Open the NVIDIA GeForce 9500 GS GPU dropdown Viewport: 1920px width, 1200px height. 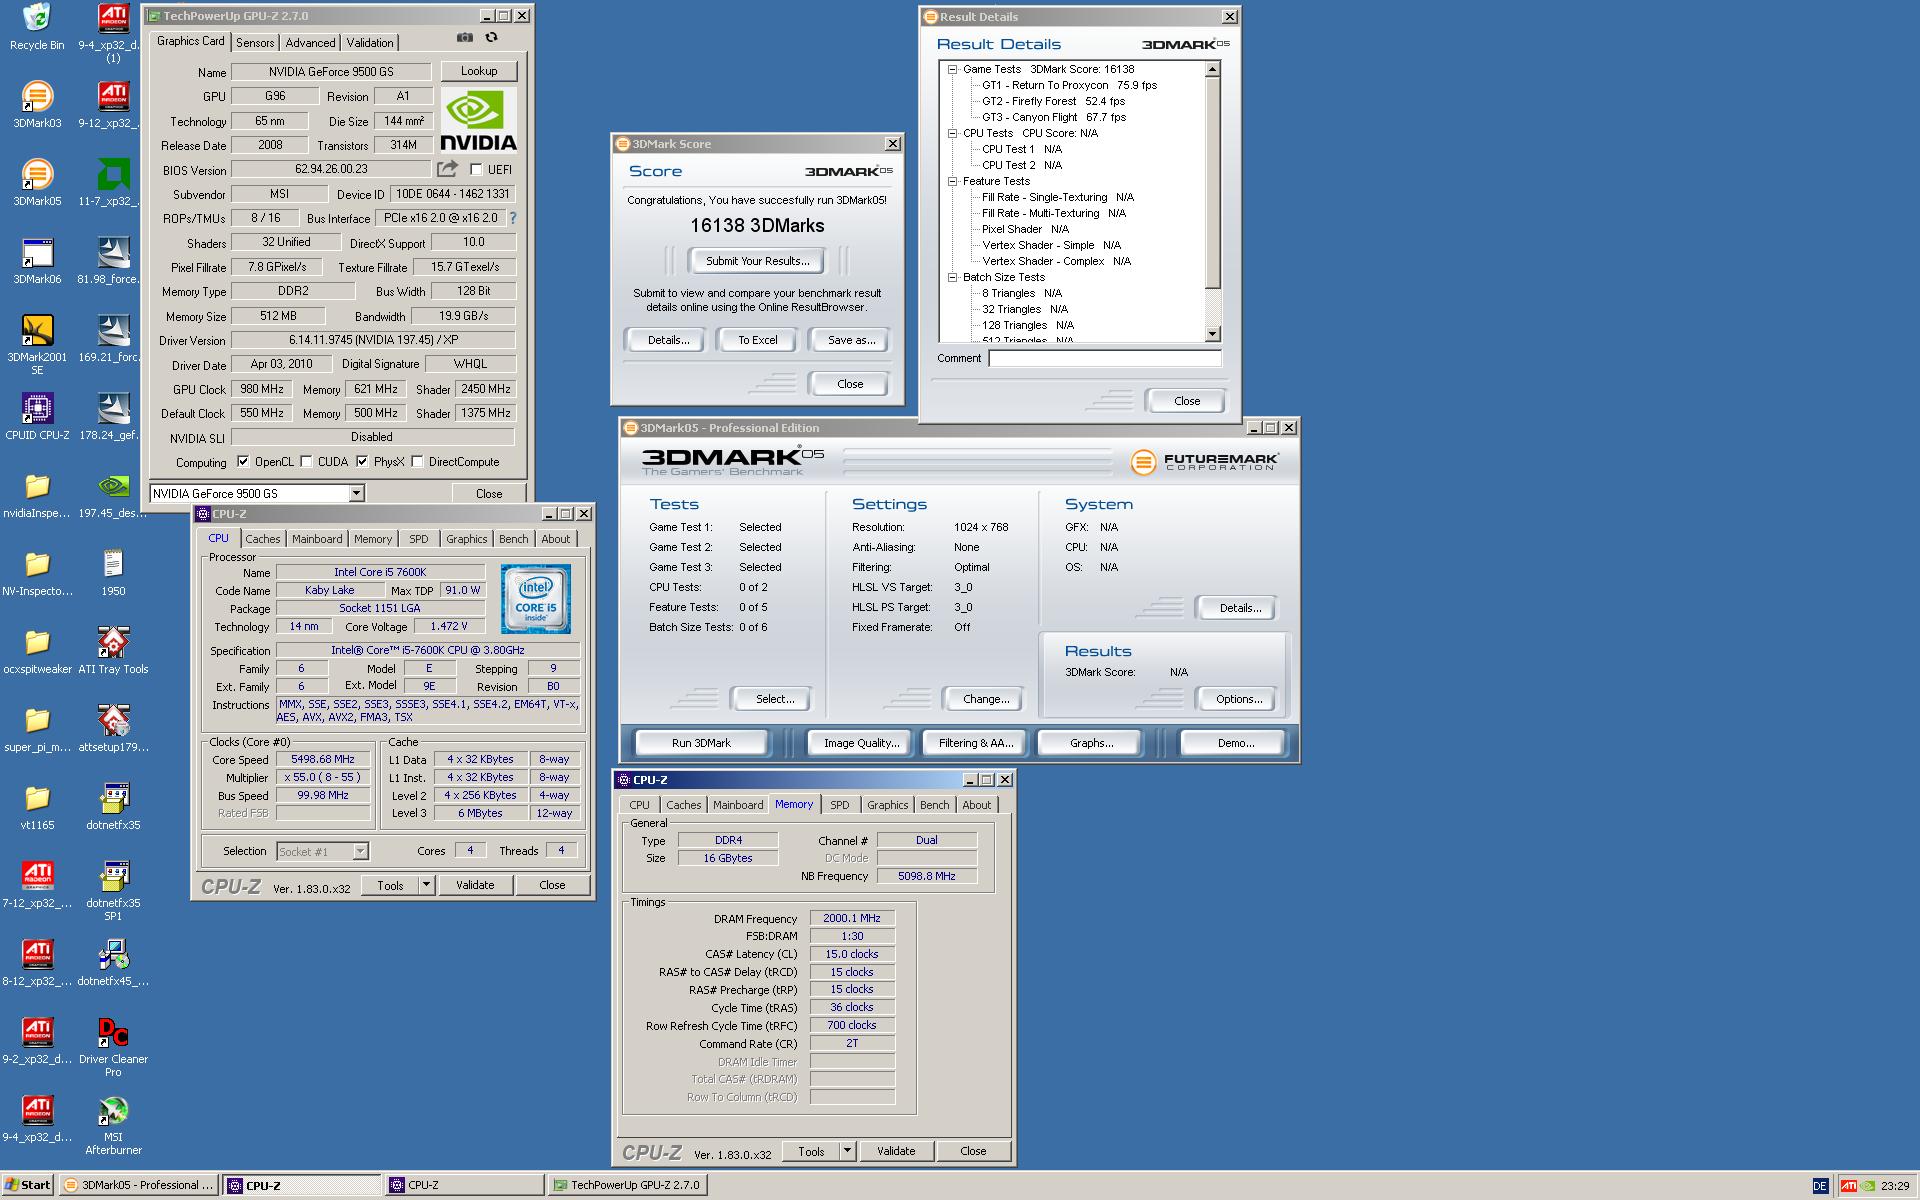coord(356,493)
